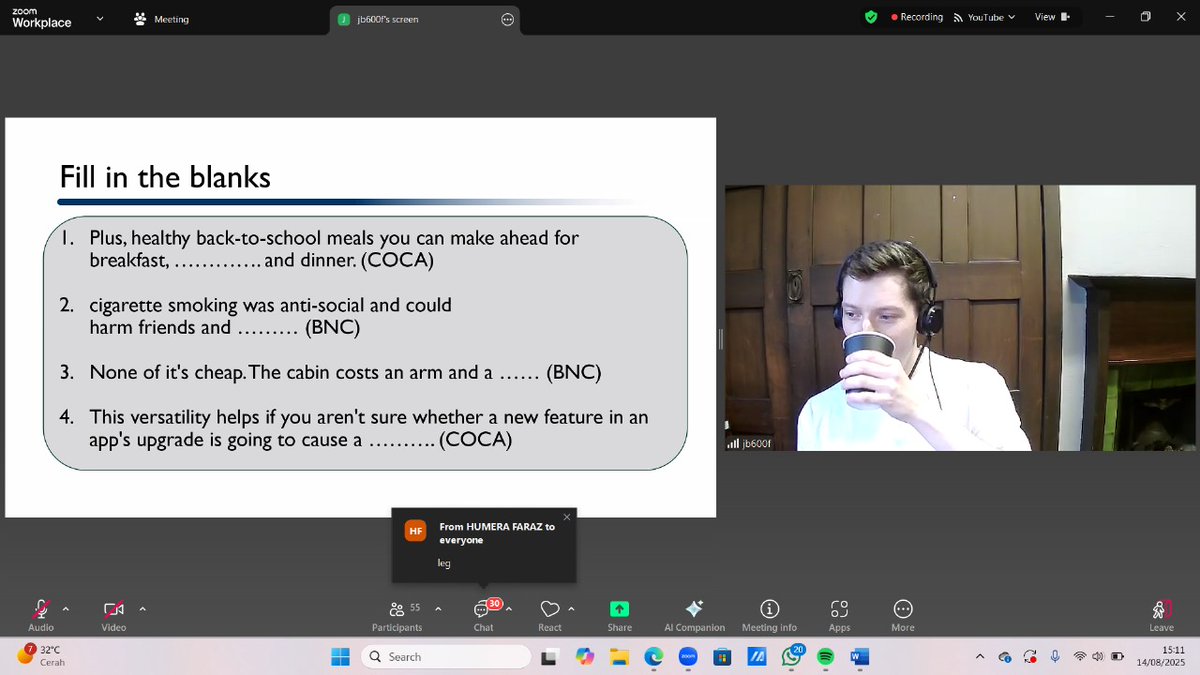Open chat message from HUMERA FARAZ
This screenshot has width=1200, height=675.
point(484,545)
